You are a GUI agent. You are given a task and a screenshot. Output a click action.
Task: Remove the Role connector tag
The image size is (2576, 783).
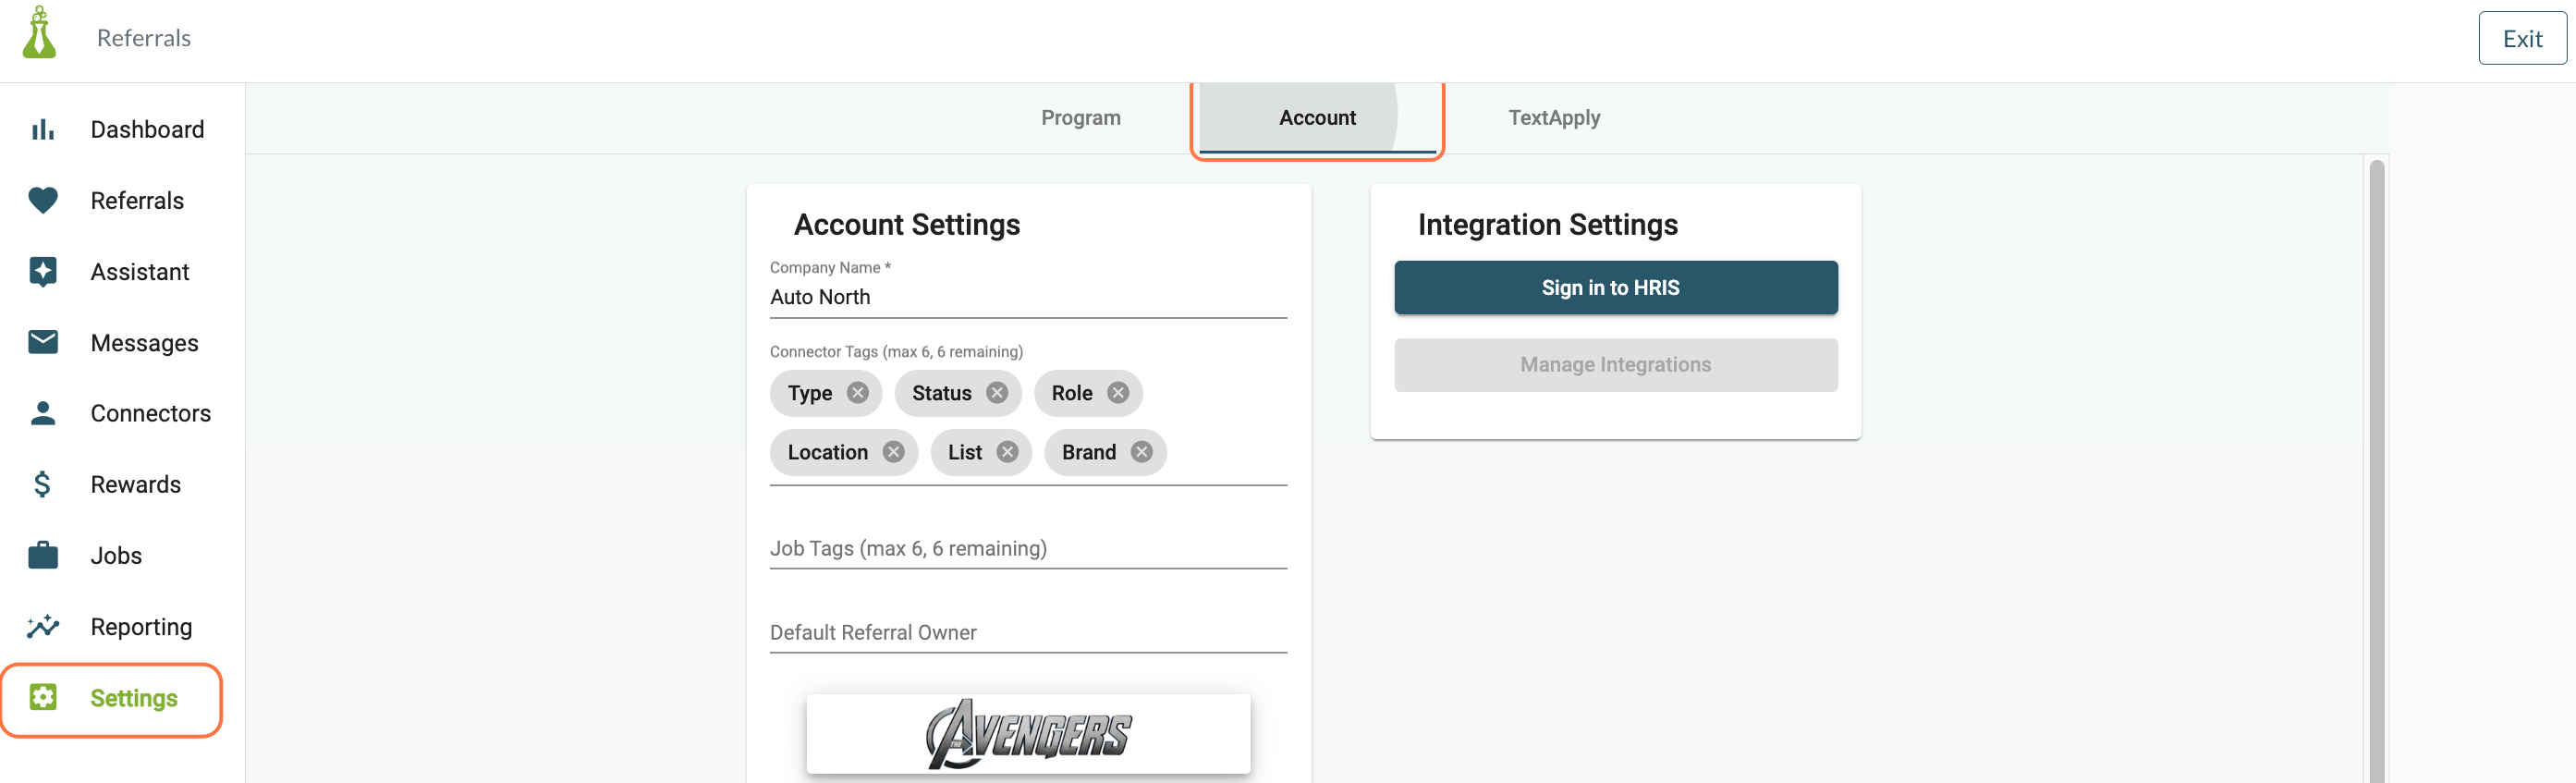coord(1118,393)
